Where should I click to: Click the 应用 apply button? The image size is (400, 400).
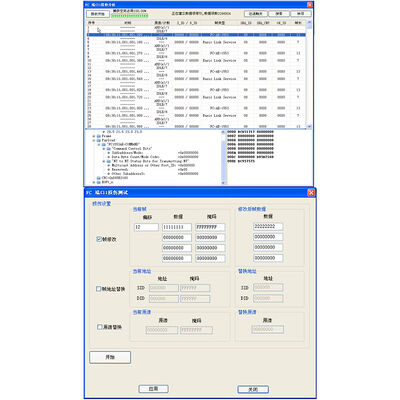153,389
